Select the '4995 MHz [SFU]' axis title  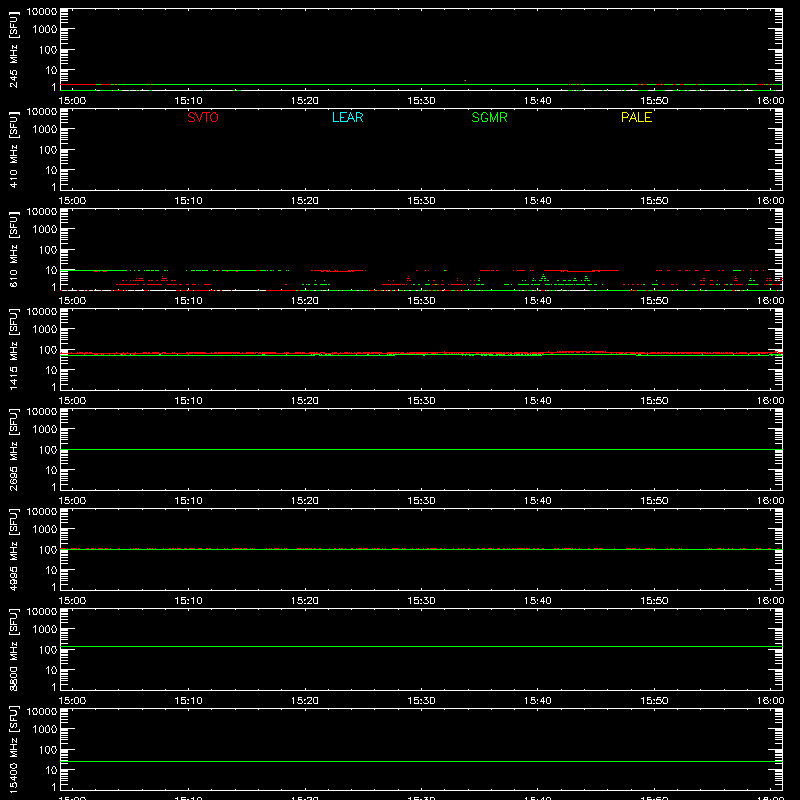pos(13,550)
